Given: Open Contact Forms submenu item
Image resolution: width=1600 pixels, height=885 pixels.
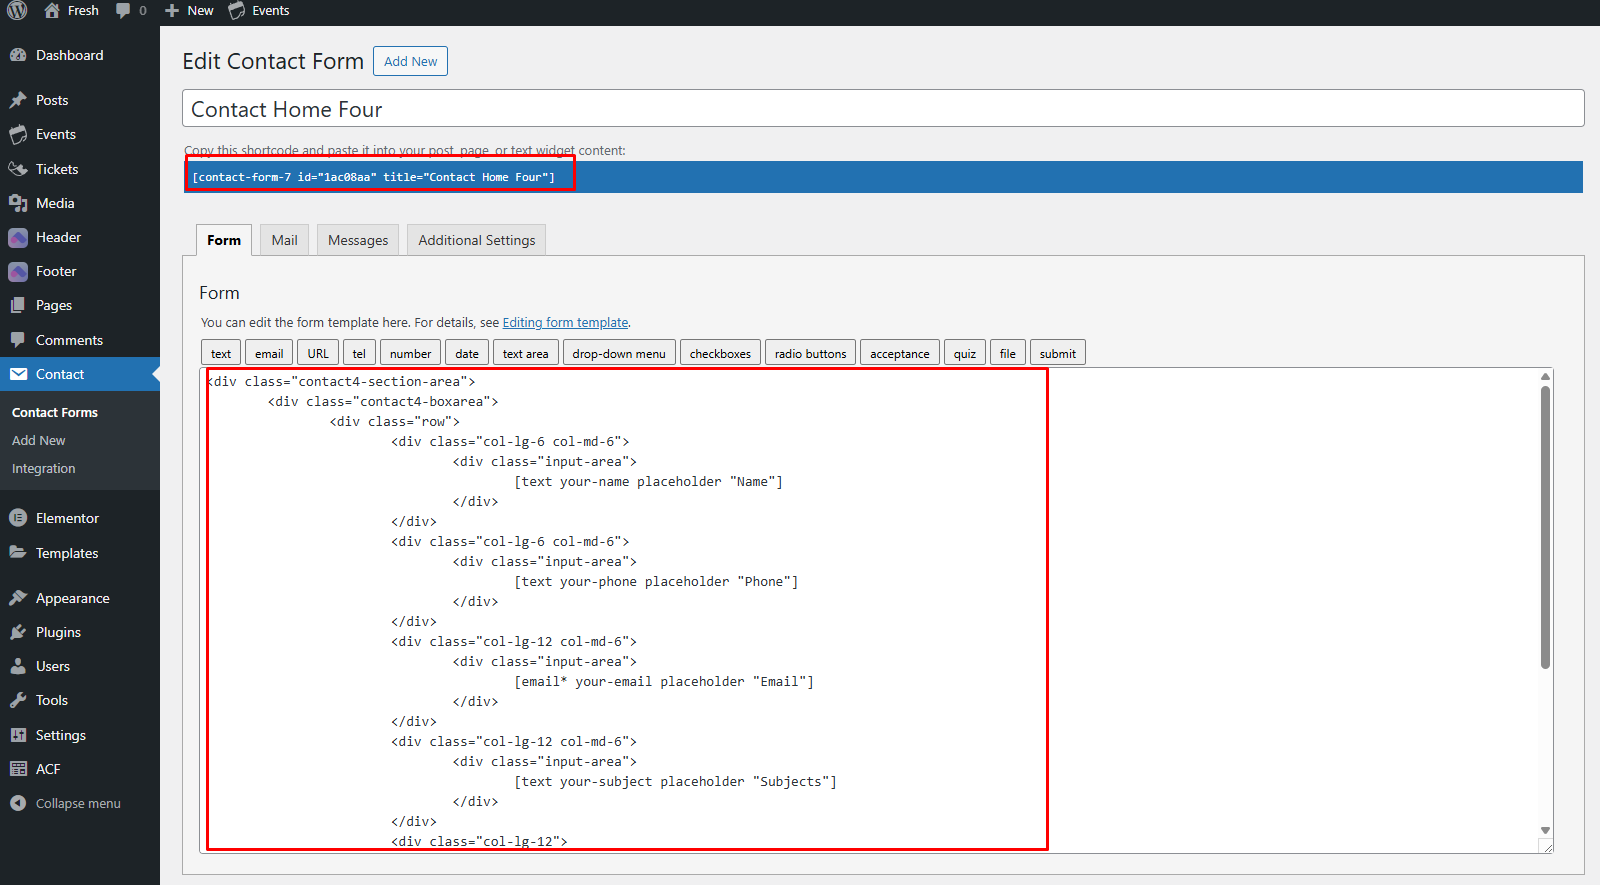Looking at the screenshot, I should tap(55, 412).
